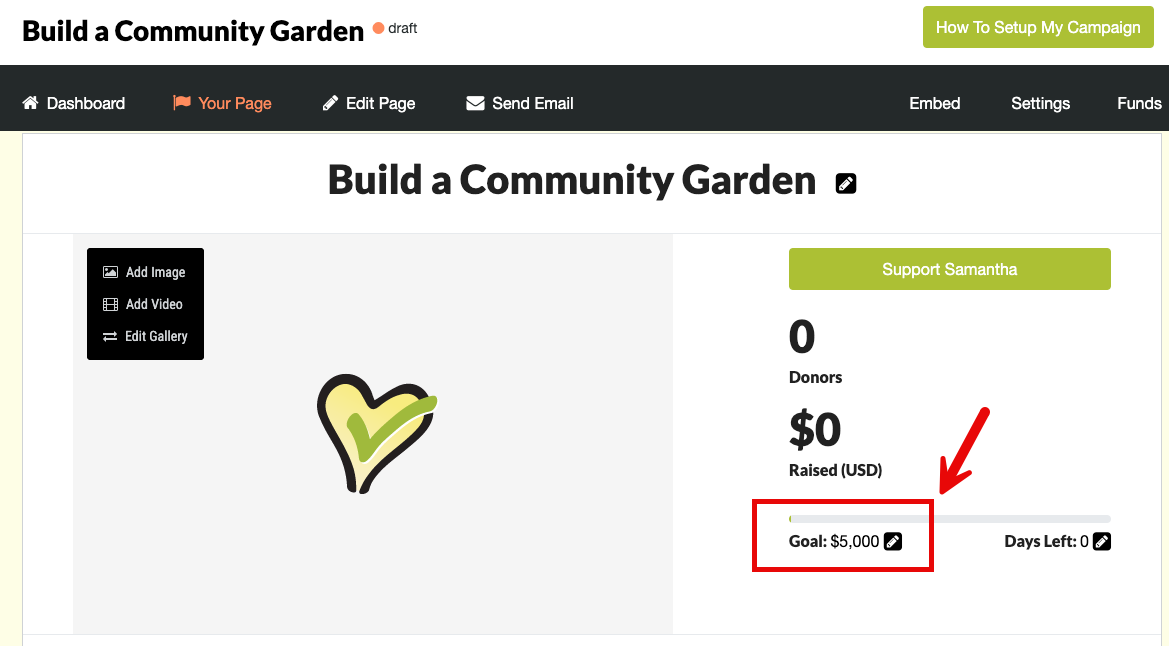Click the Add Image text link
Screen dimensions: 1169x646
click(x=155, y=272)
